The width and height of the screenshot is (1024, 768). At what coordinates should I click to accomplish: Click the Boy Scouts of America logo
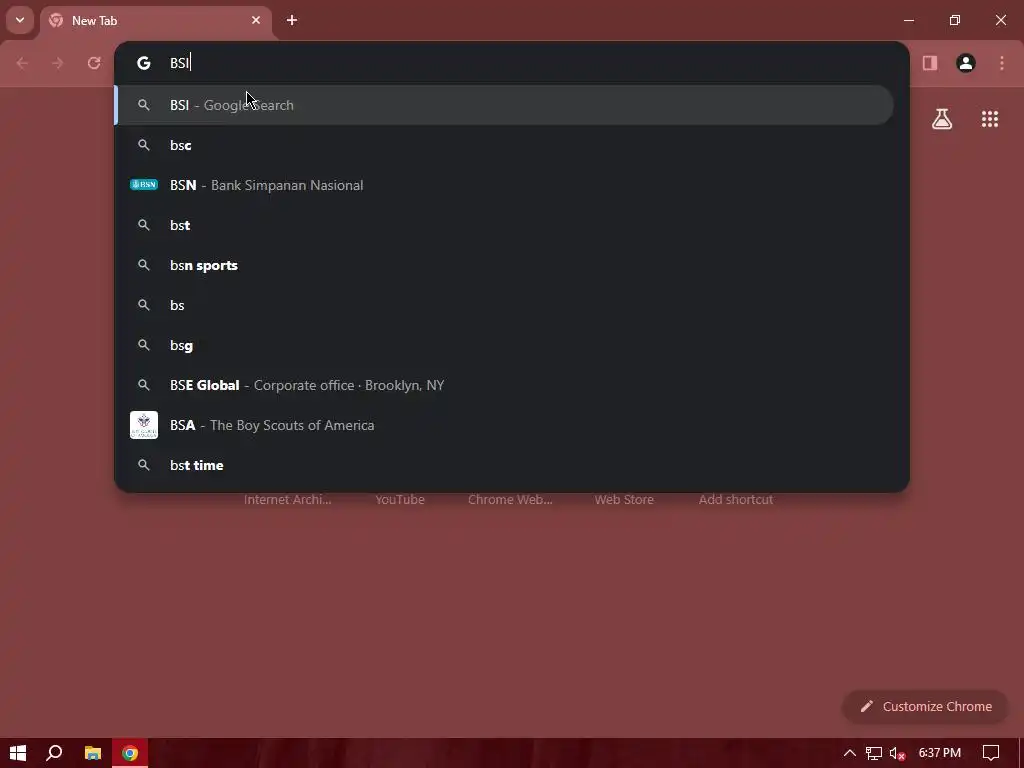[144, 425]
